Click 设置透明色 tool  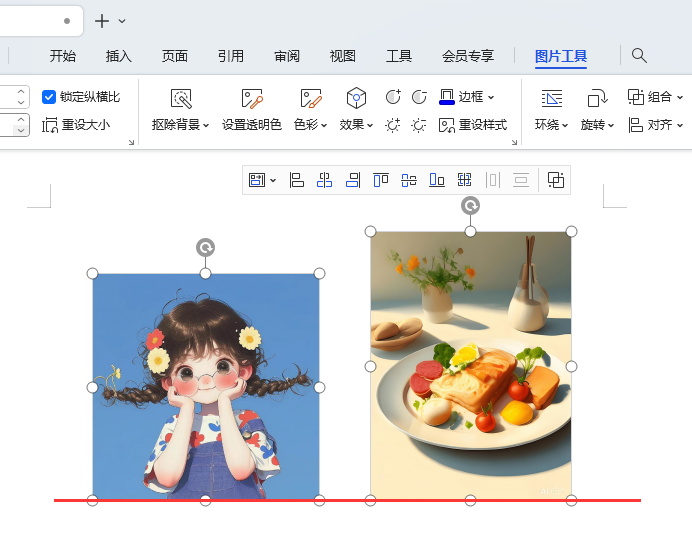[252, 110]
